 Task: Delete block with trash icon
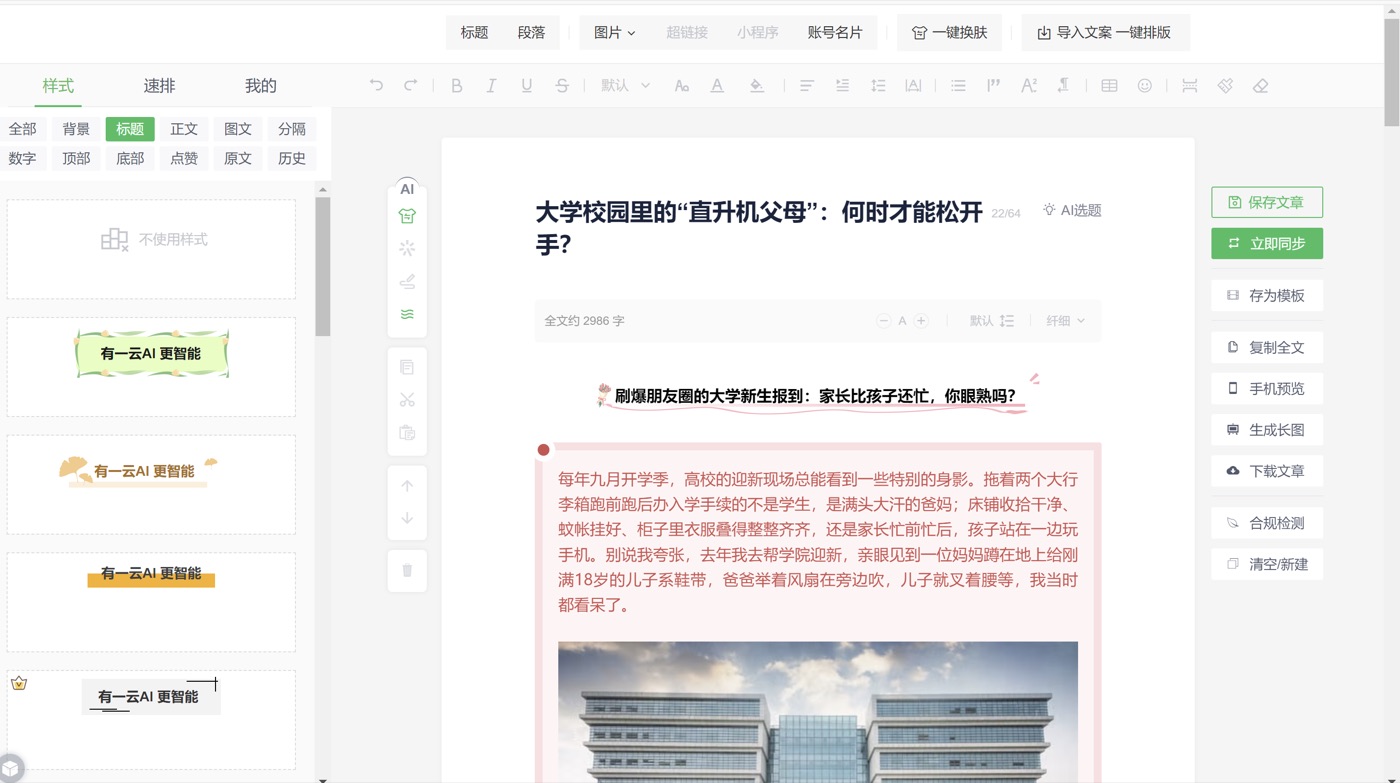407,571
